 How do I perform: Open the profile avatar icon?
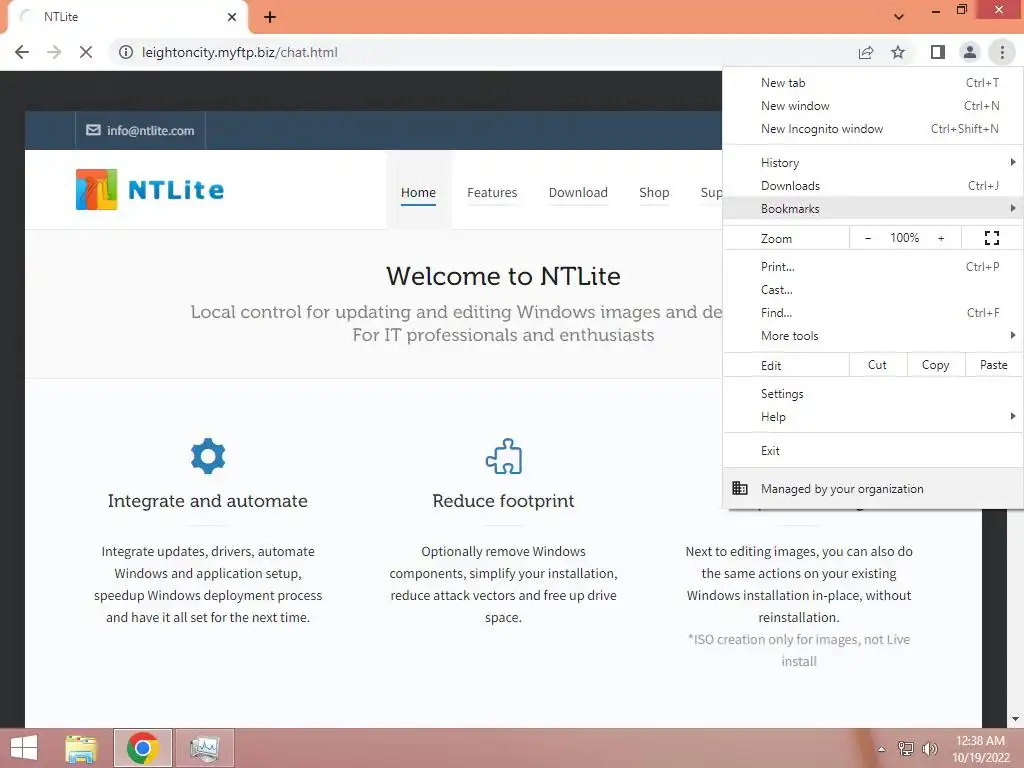coord(970,52)
